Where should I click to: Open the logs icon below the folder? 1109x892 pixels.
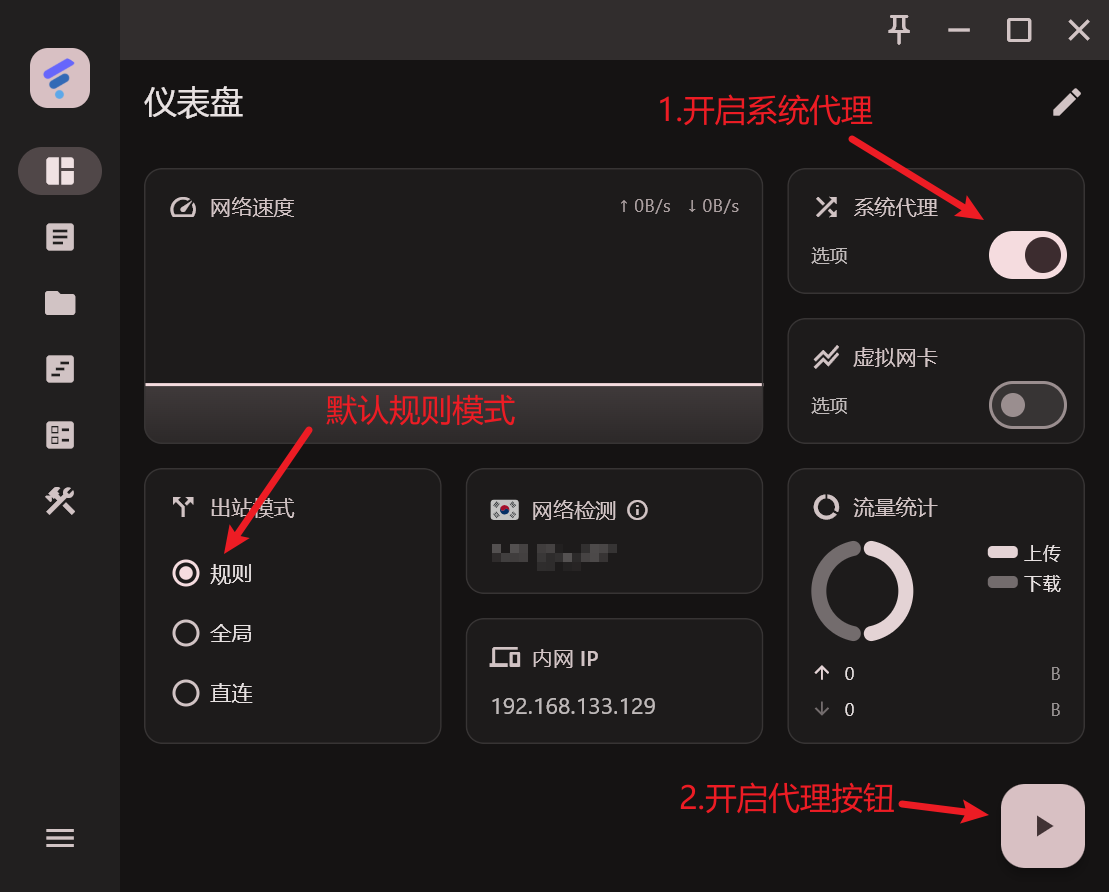point(60,369)
